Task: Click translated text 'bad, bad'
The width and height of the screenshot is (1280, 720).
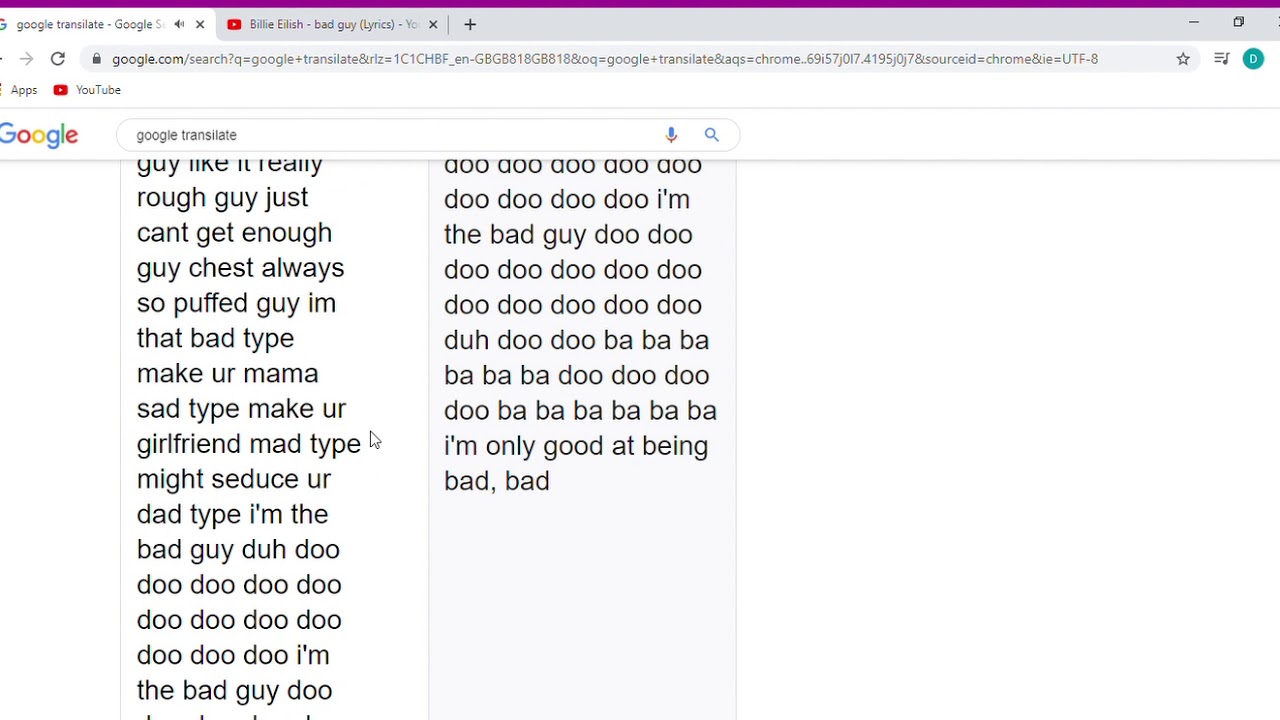Action: pyautogui.click(x=497, y=481)
